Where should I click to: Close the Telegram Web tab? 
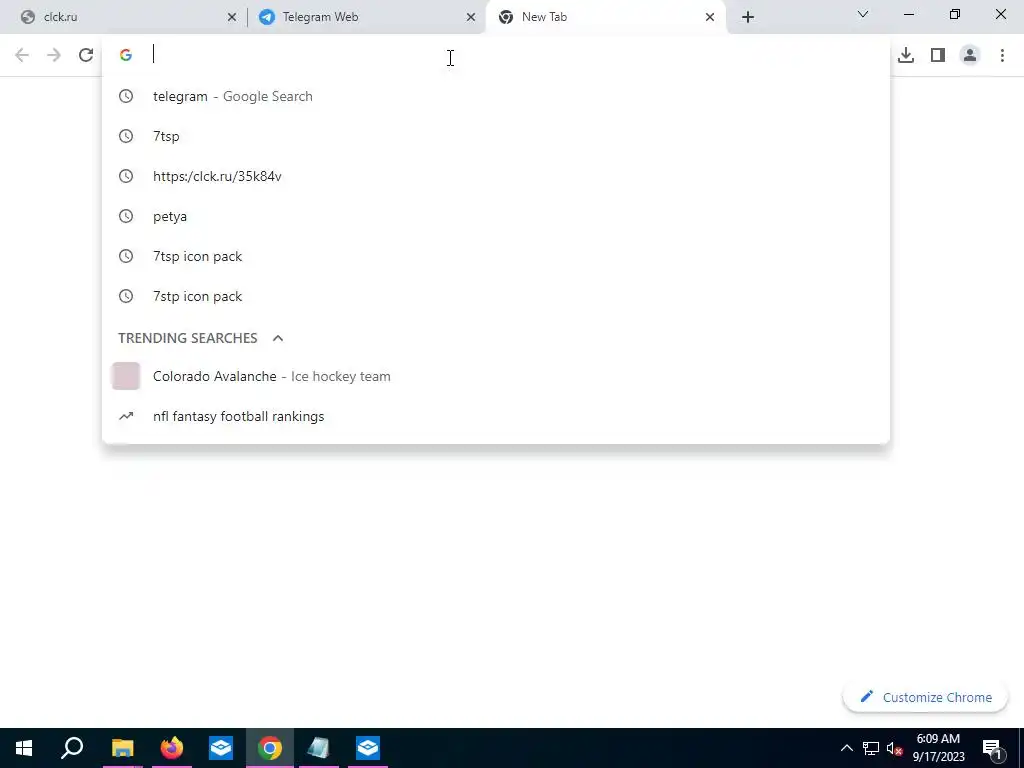coord(471,17)
